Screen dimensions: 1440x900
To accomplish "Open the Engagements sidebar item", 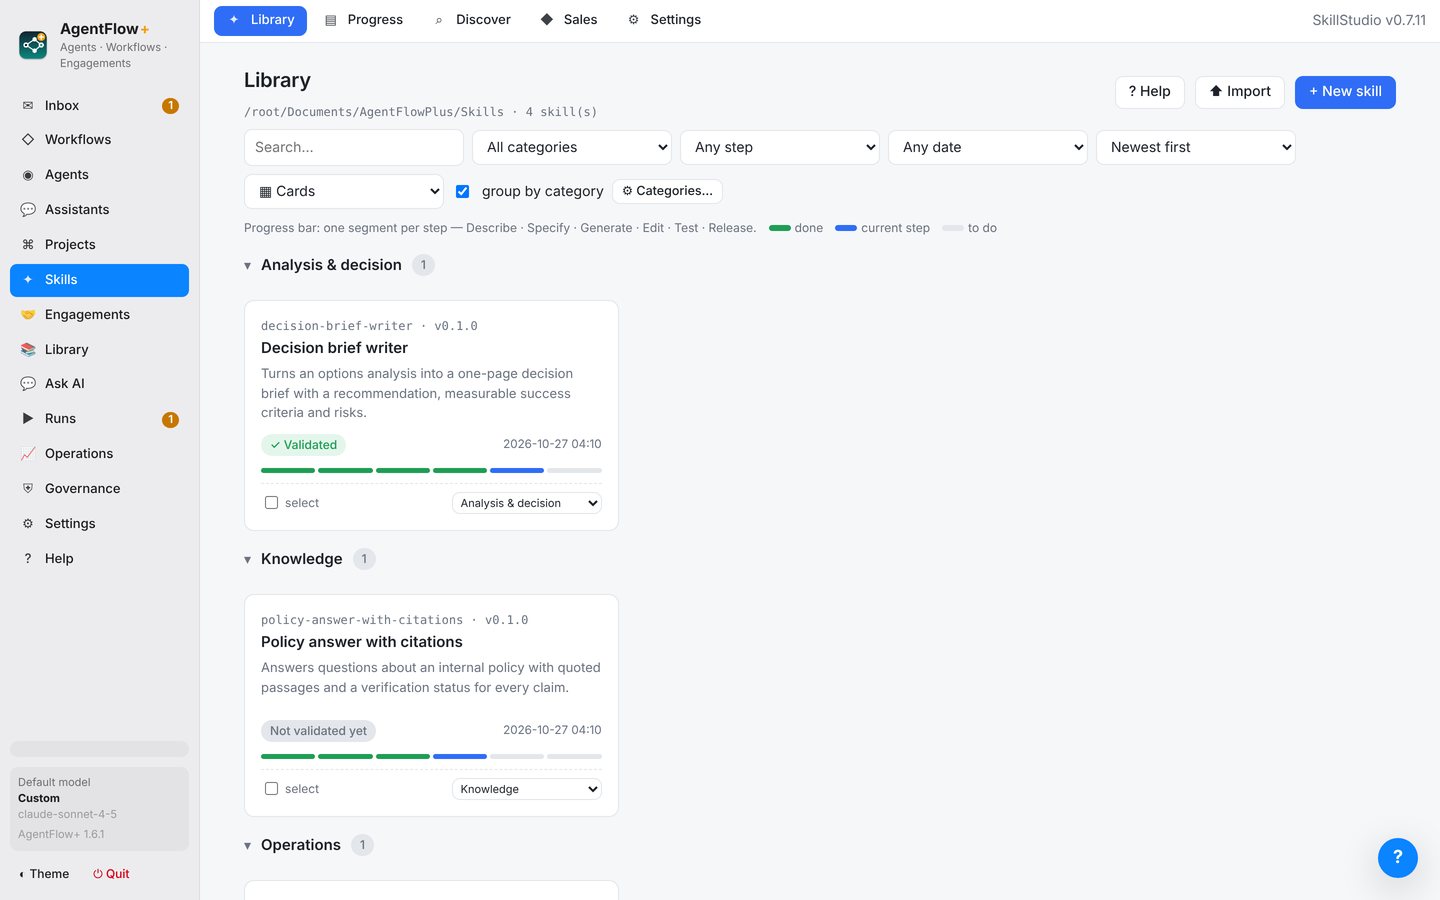I will click(99, 314).
